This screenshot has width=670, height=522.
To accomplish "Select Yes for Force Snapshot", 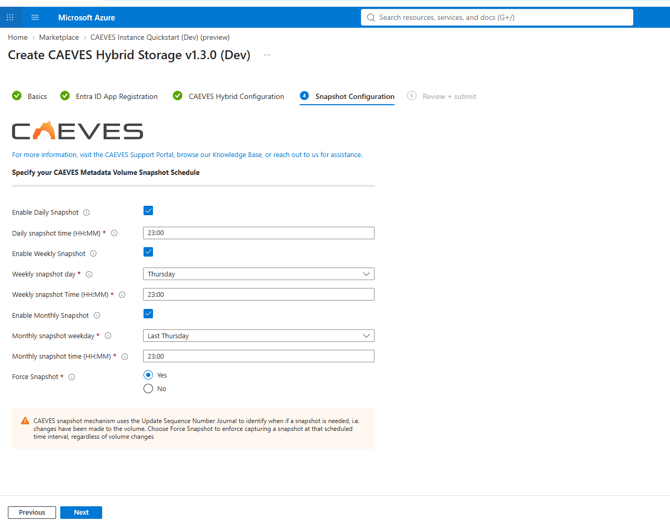I will [x=148, y=375].
